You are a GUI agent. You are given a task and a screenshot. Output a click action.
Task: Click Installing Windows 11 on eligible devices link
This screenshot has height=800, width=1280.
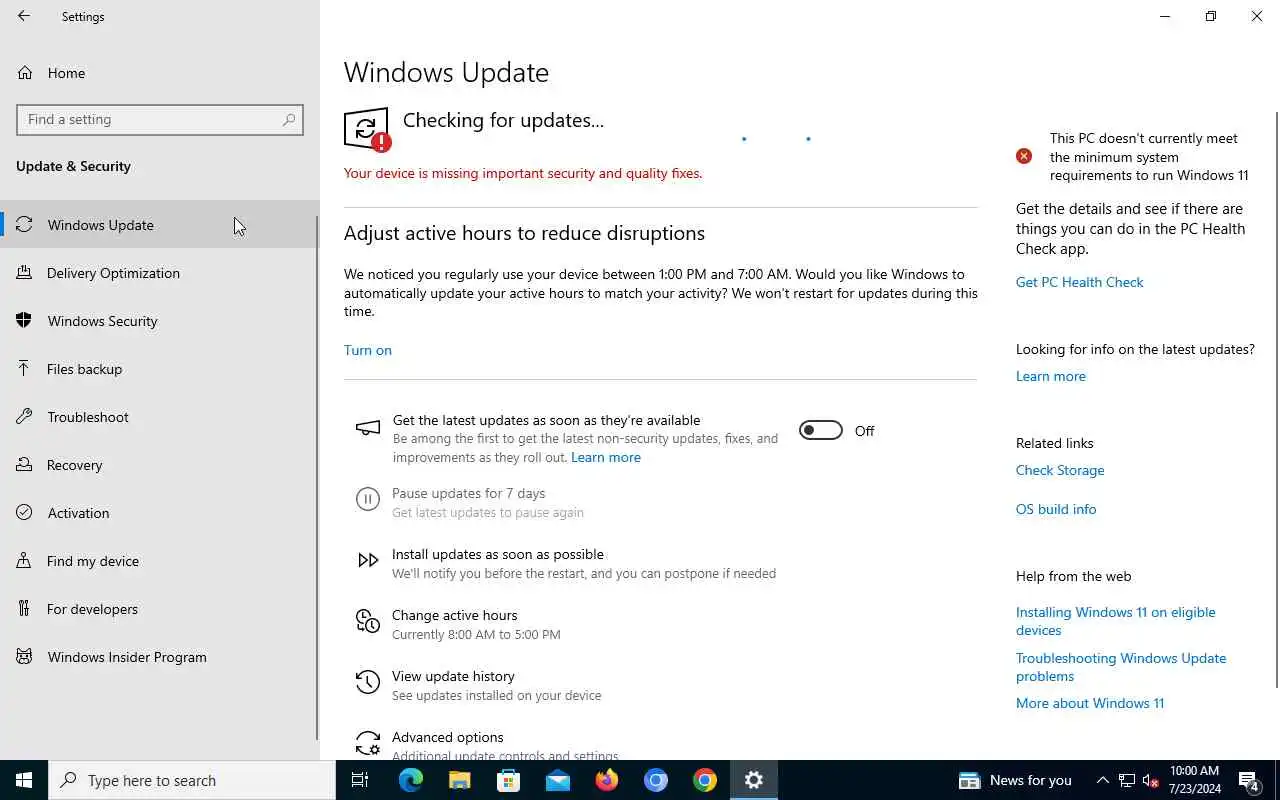pyautogui.click(x=1116, y=621)
